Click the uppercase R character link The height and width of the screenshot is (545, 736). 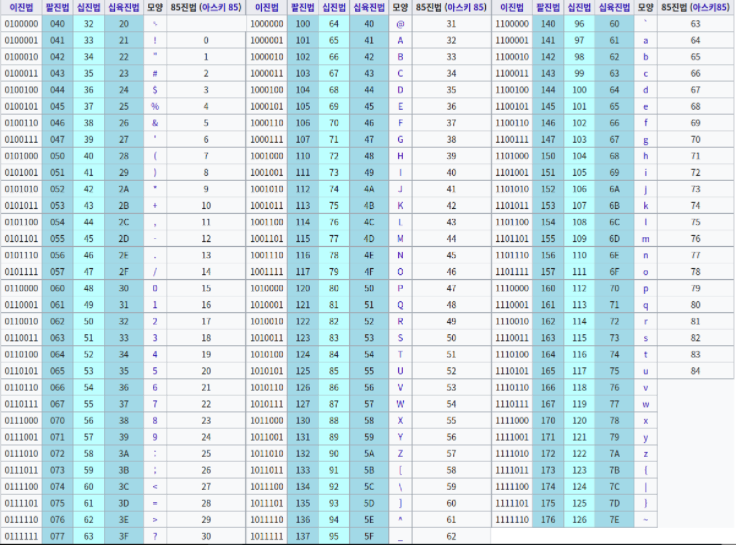(x=400, y=322)
